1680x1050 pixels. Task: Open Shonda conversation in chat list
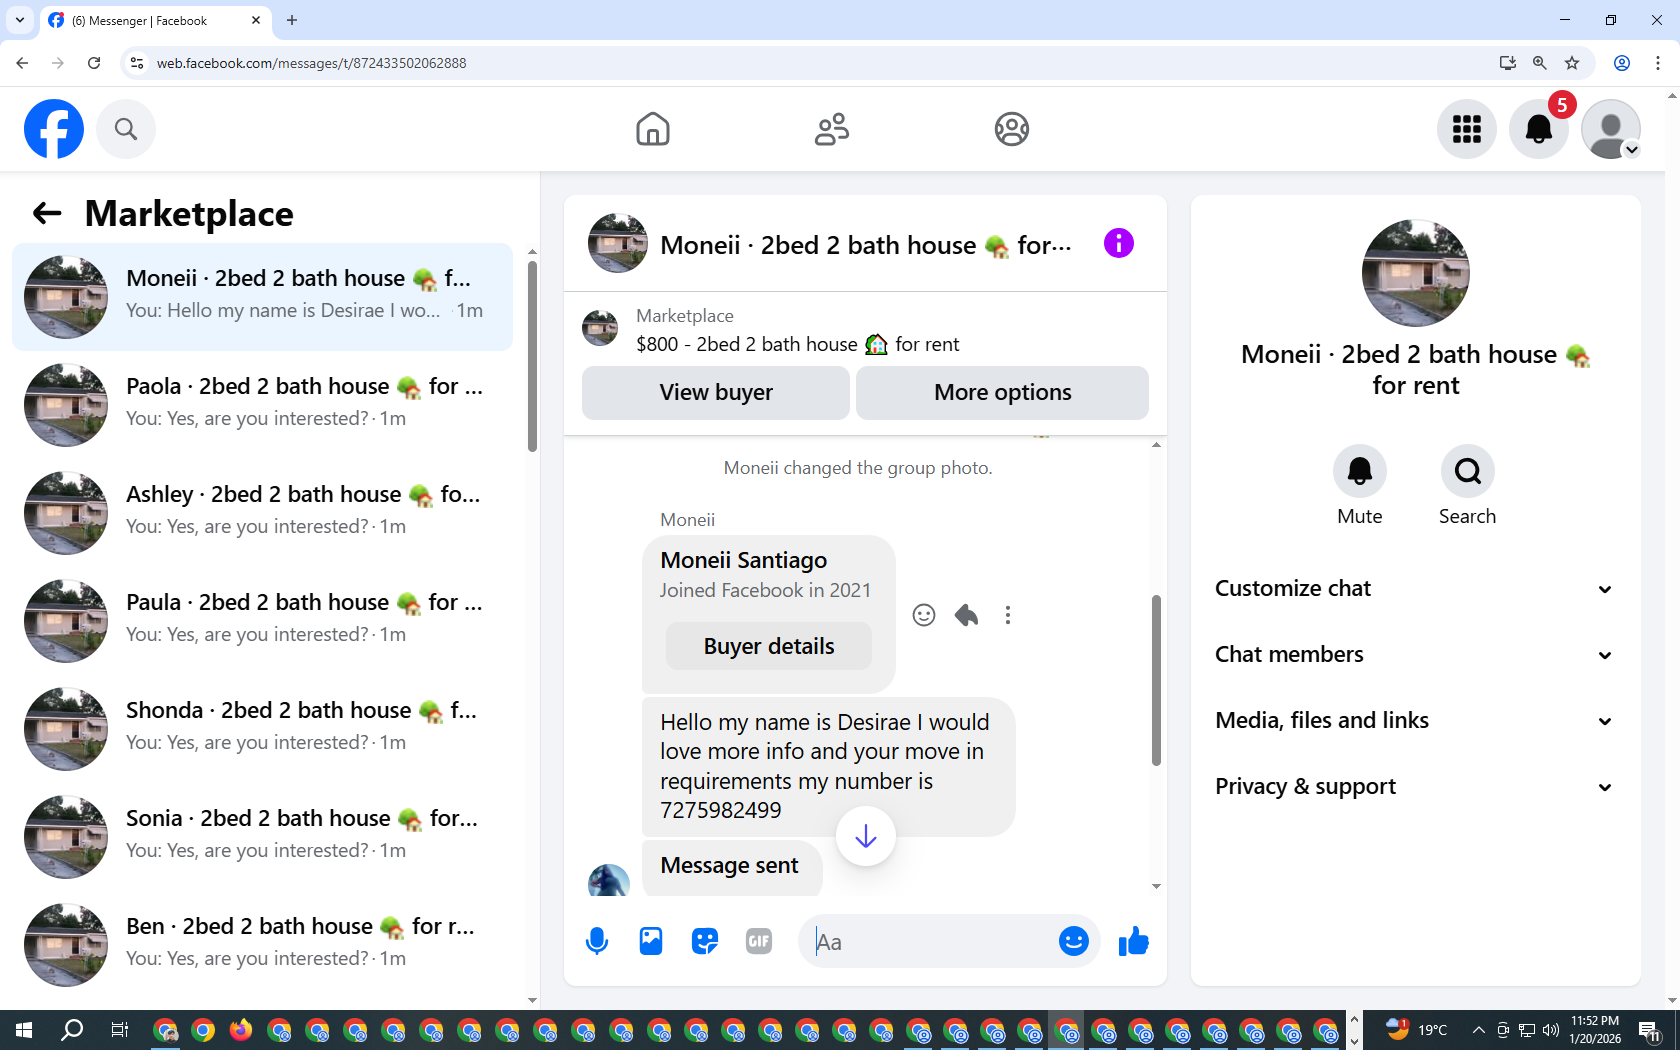click(x=262, y=729)
